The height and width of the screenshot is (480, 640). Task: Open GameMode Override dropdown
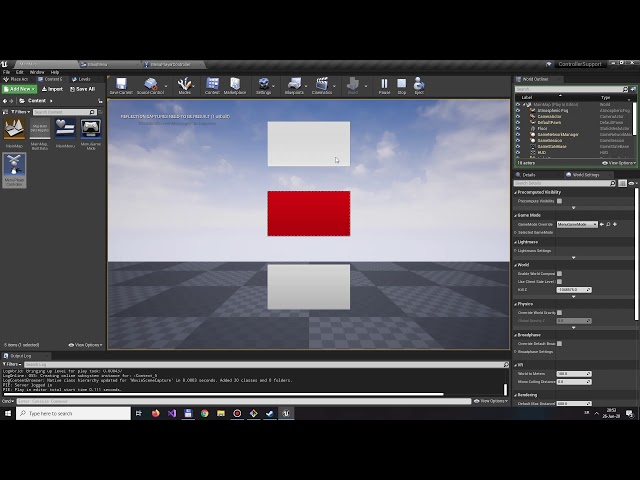click(x=577, y=224)
